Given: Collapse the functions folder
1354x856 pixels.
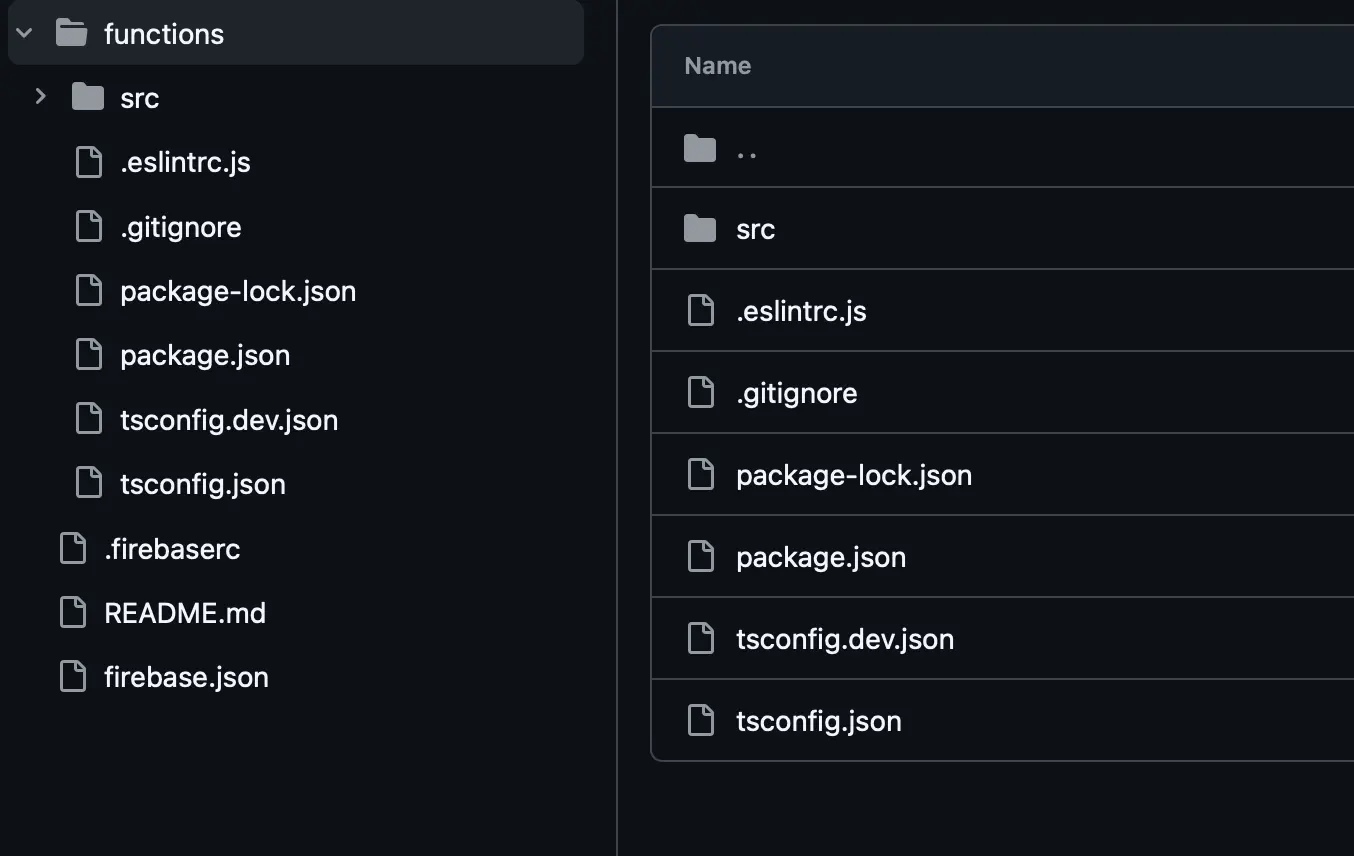Looking at the screenshot, I should tap(22, 32).
